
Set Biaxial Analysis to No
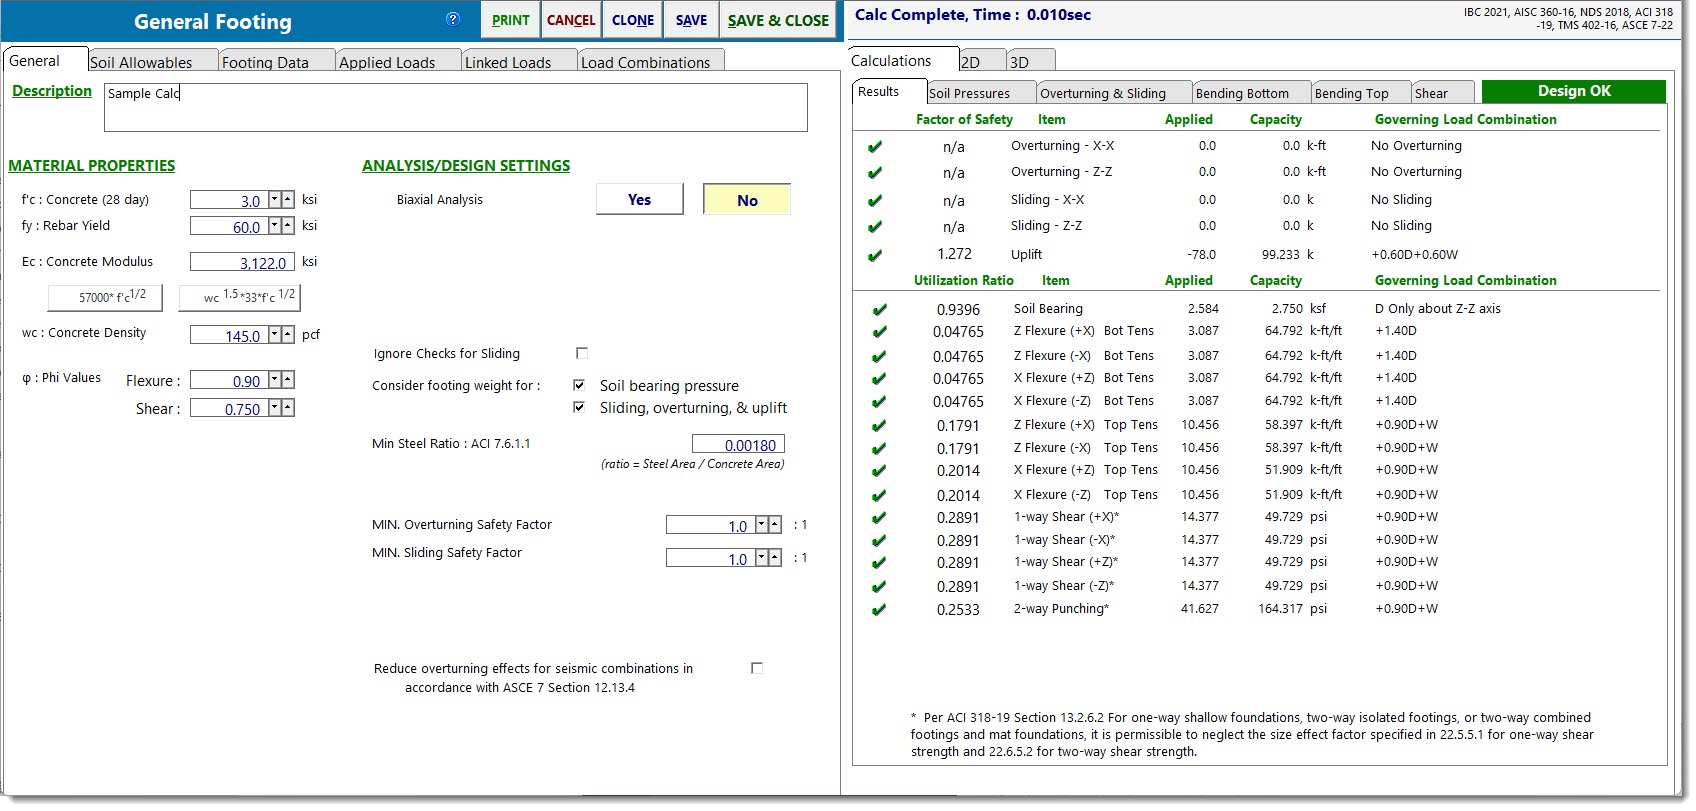click(747, 199)
